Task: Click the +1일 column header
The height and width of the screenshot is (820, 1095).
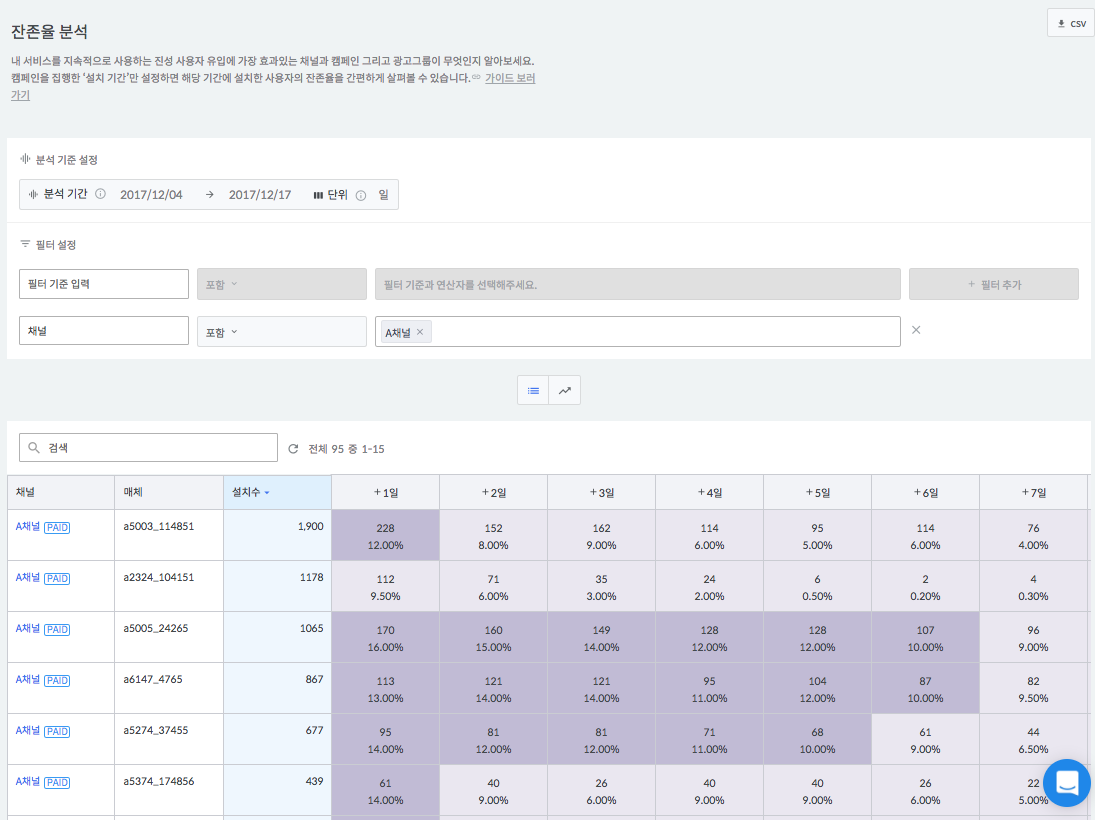Action: (385, 492)
